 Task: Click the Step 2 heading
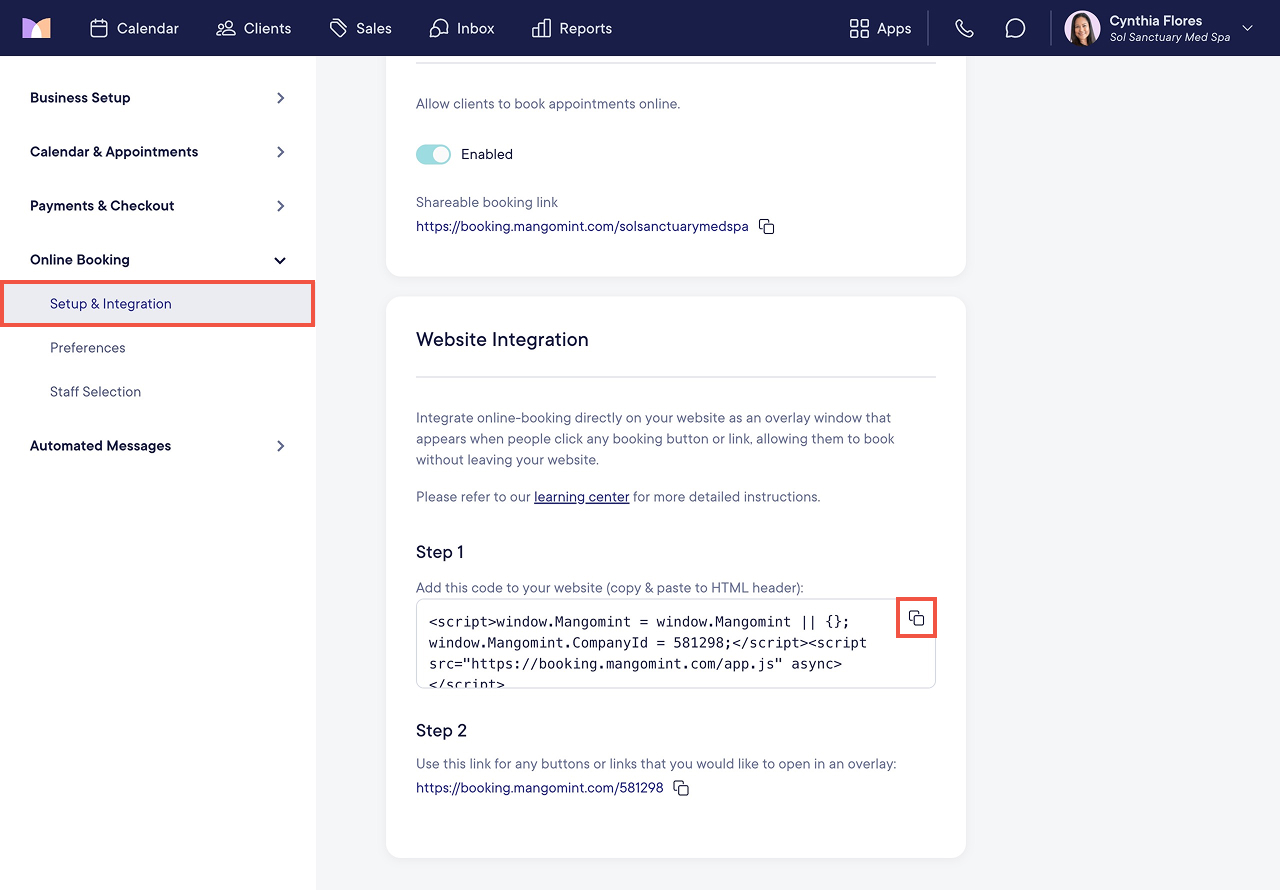click(x=442, y=731)
